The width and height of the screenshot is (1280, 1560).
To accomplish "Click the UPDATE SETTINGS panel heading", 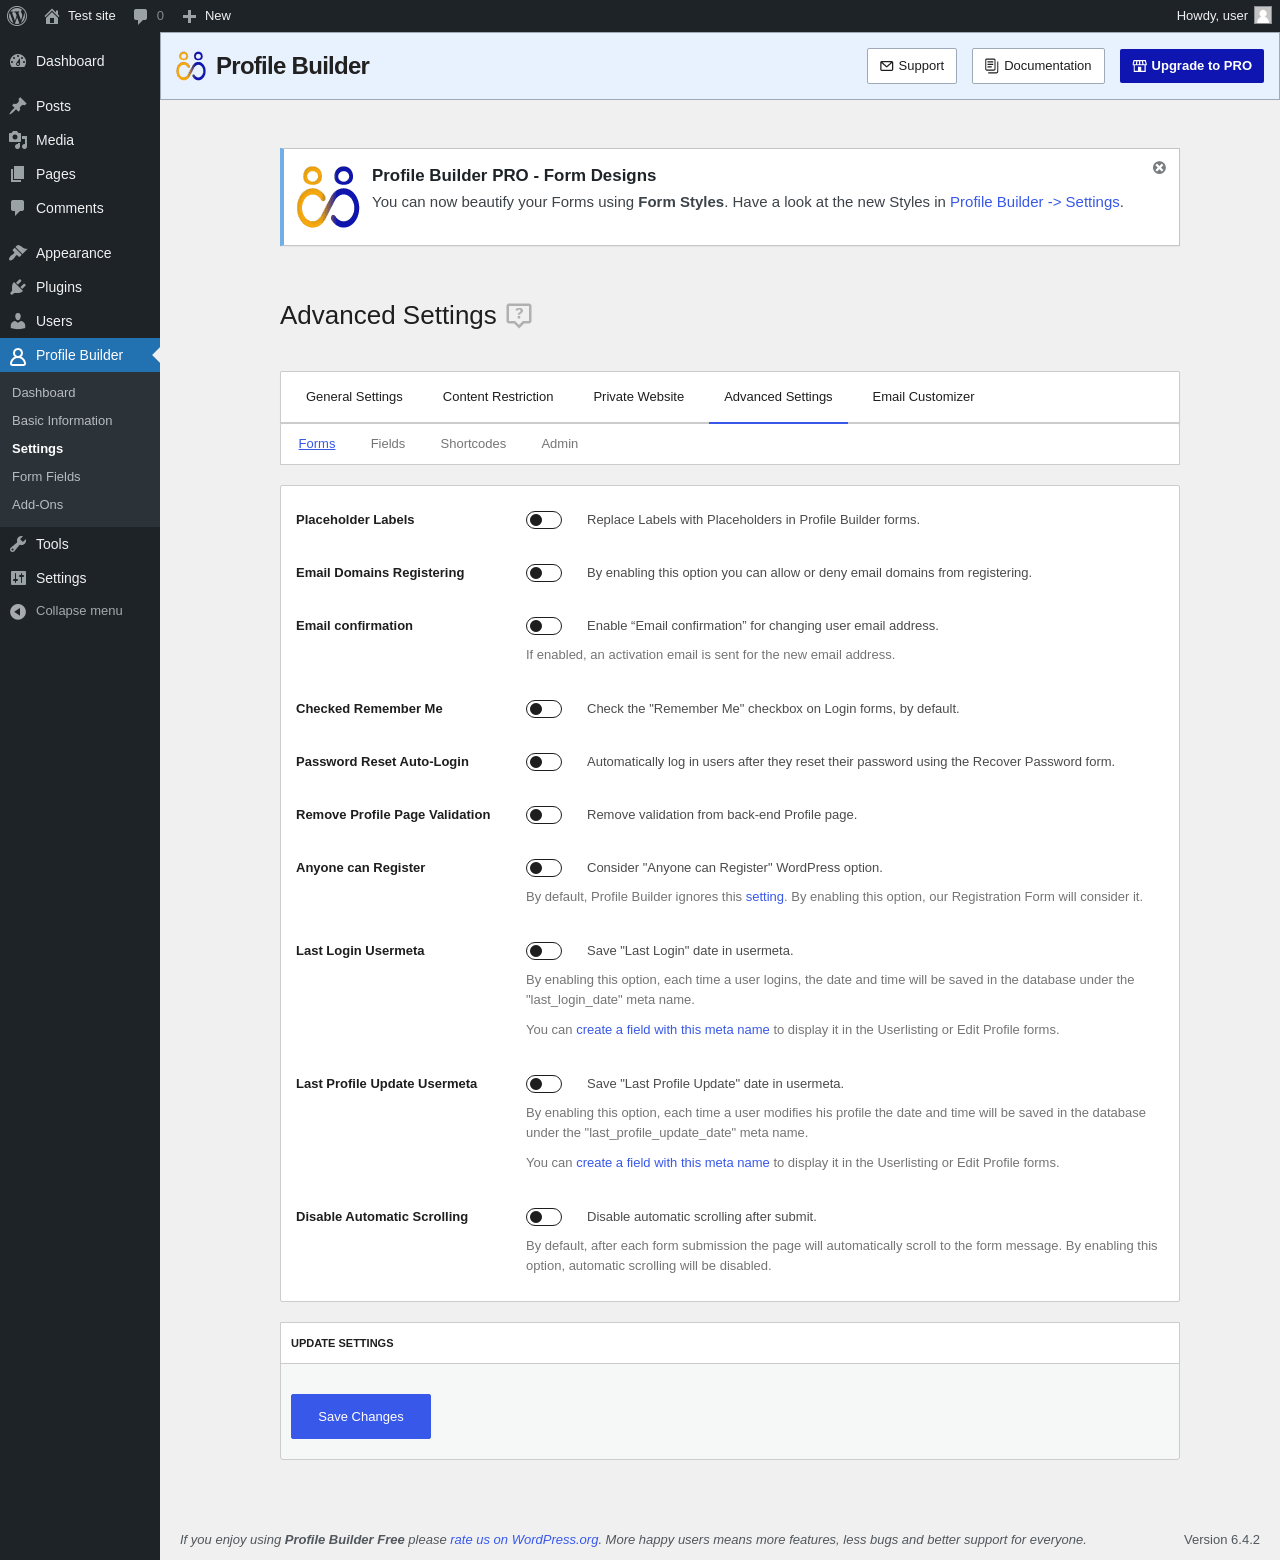I will point(342,1343).
